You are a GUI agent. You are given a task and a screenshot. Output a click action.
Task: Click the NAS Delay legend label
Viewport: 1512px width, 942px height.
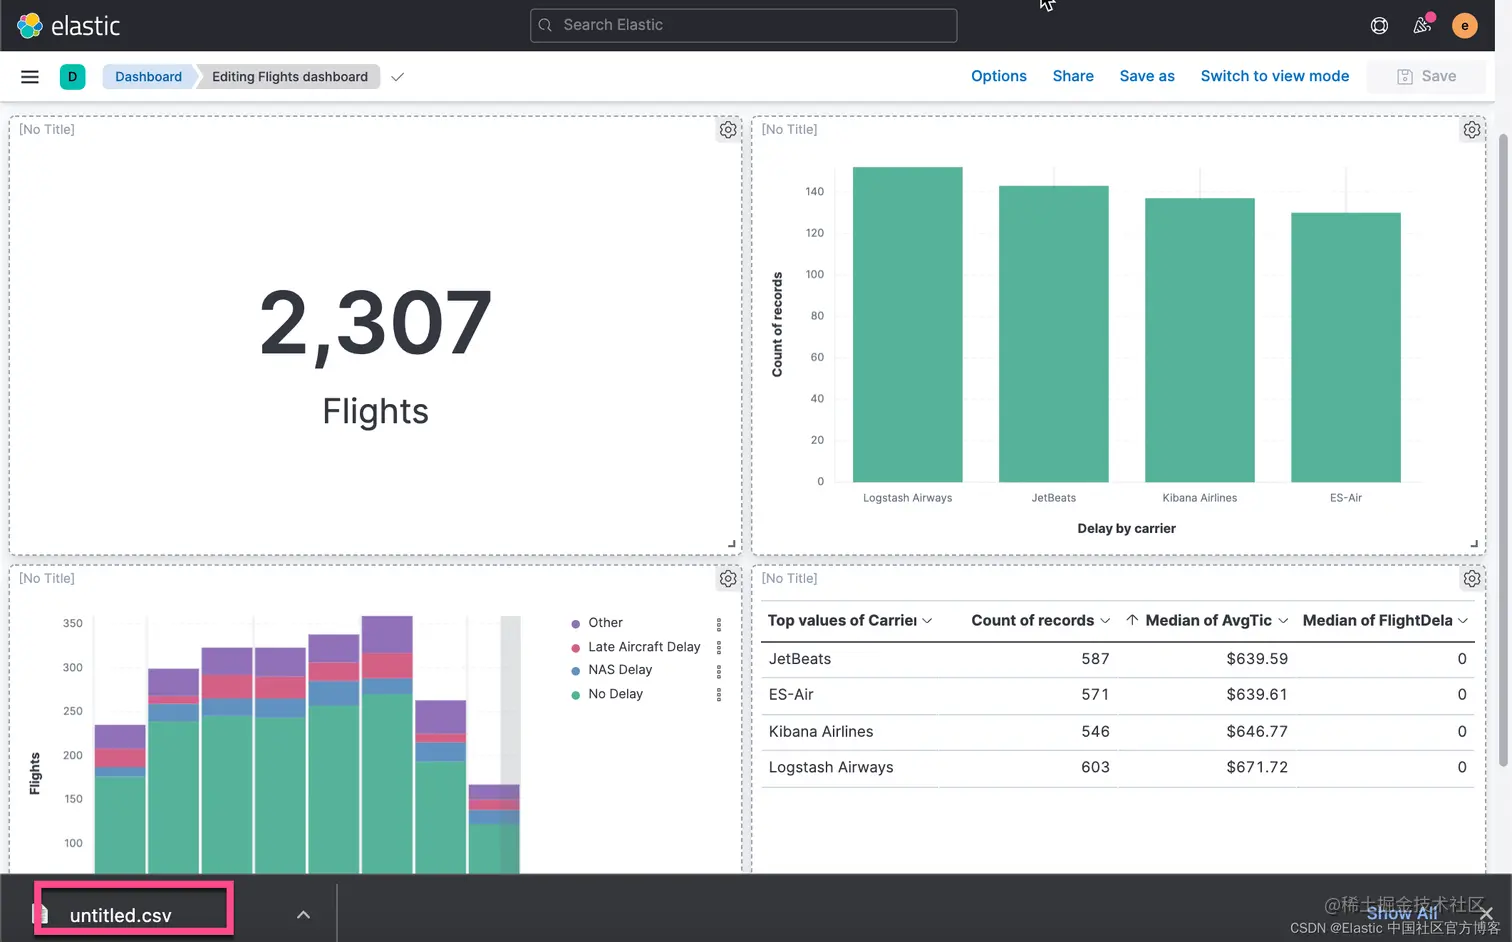pos(620,670)
